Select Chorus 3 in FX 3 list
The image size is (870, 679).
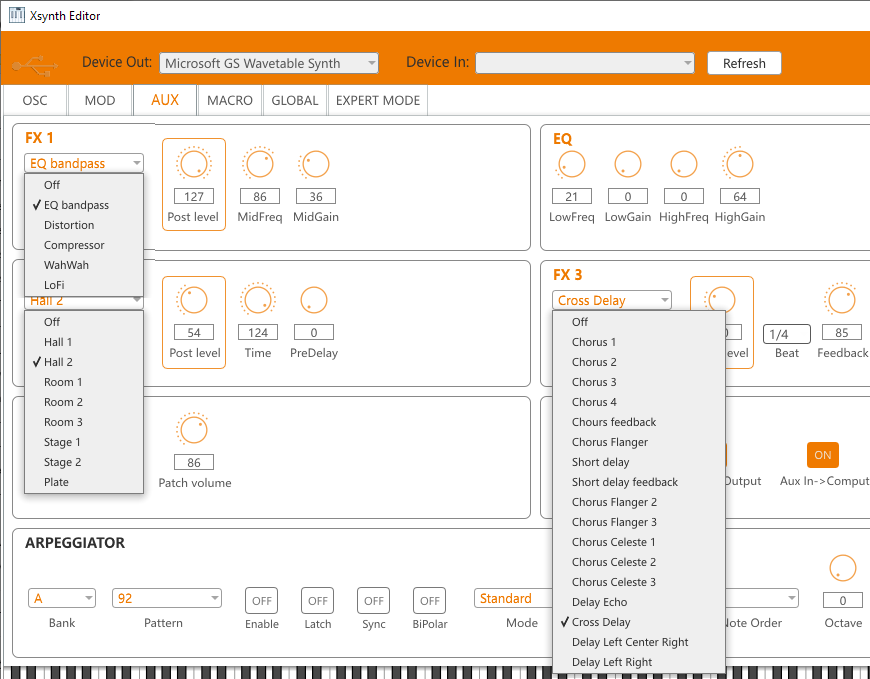click(x=639, y=382)
